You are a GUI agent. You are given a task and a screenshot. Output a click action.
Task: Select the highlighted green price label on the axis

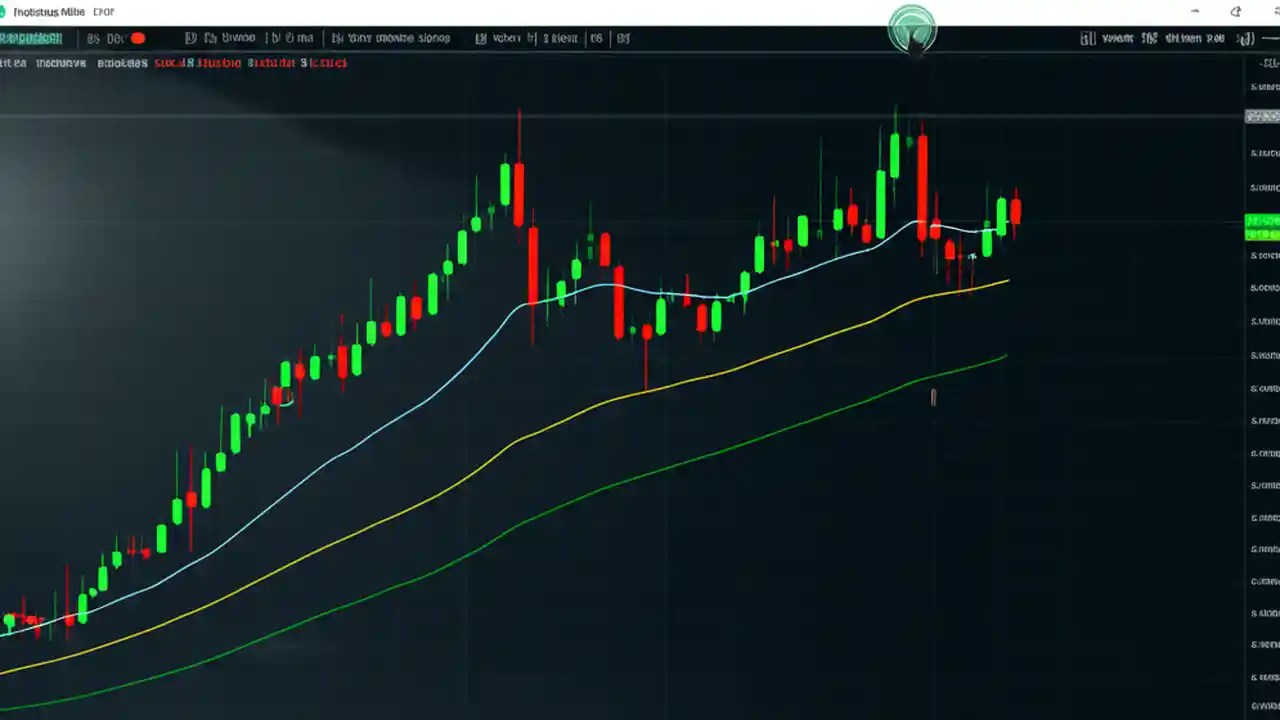[1262, 227]
